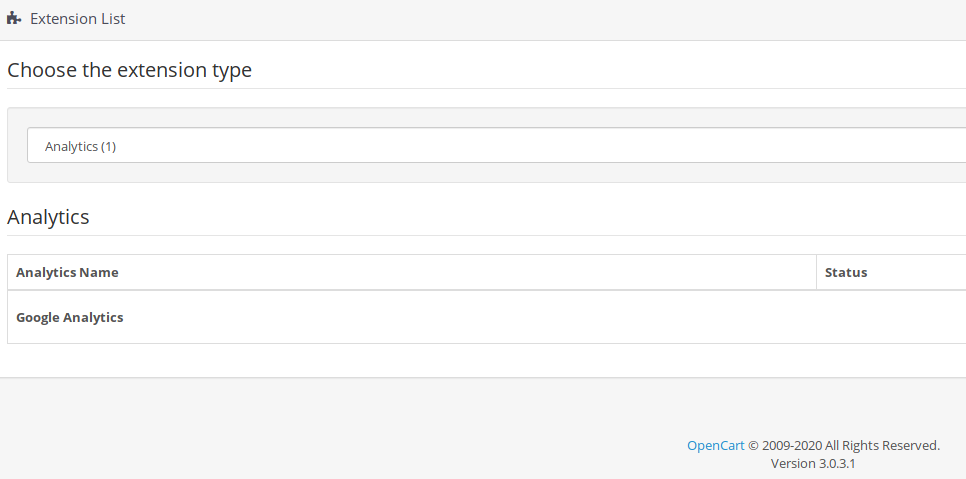Click the (1) count in the dropdown
This screenshot has height=479, width=966.
108,147
